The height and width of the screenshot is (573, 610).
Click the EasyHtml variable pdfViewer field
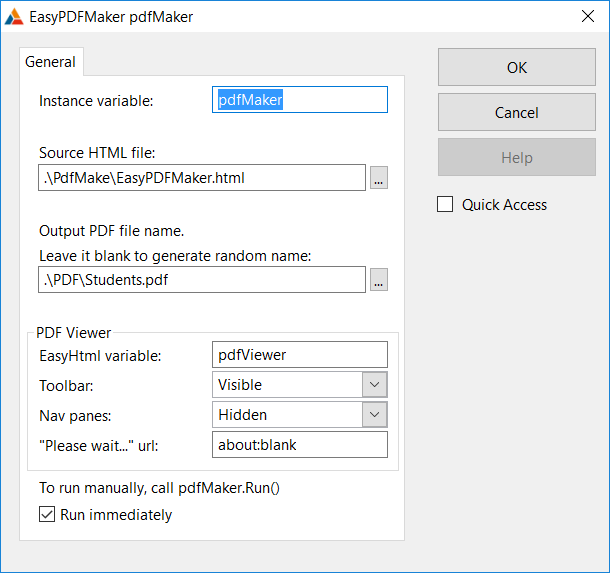tap(300, 355)
